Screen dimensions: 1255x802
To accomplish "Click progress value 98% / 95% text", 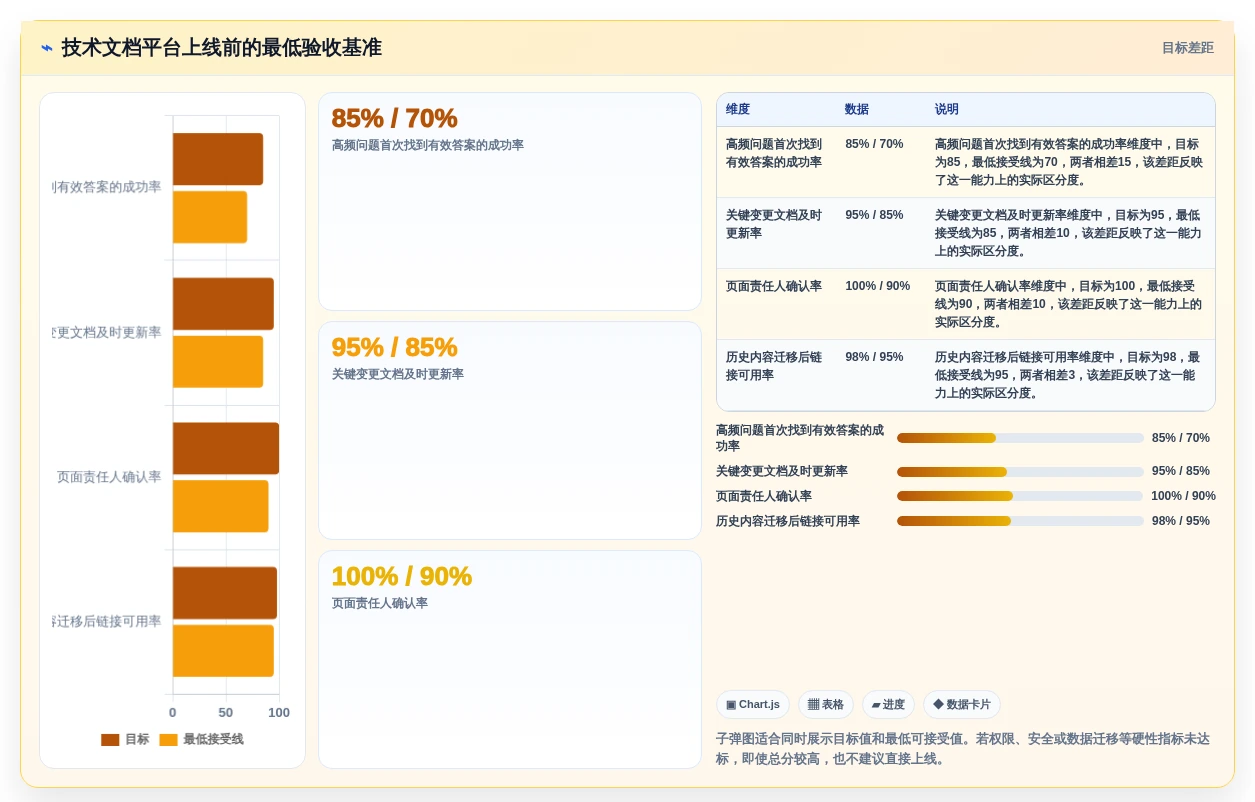I will point(1181,521).
